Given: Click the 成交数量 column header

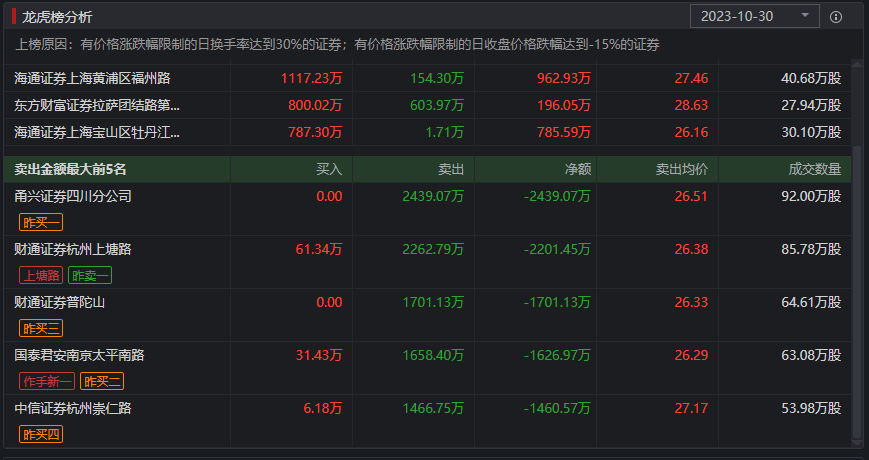Looking at the screenshot, I should (x=814, y=170).
